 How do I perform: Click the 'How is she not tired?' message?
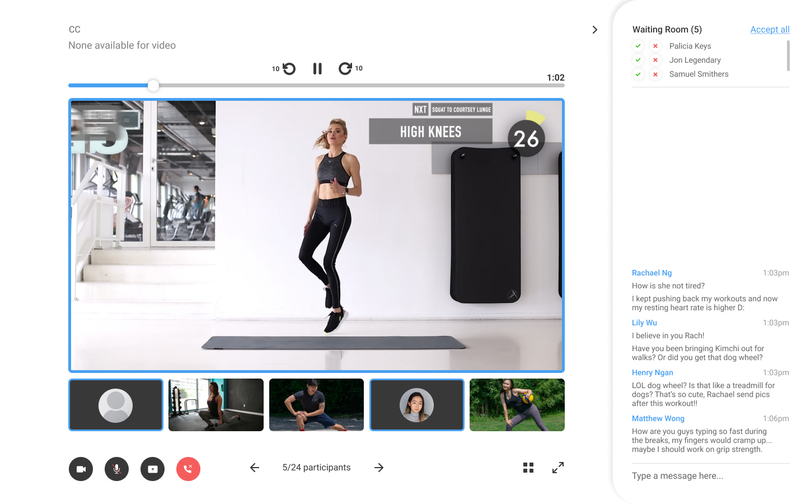(x=668, y=286)
